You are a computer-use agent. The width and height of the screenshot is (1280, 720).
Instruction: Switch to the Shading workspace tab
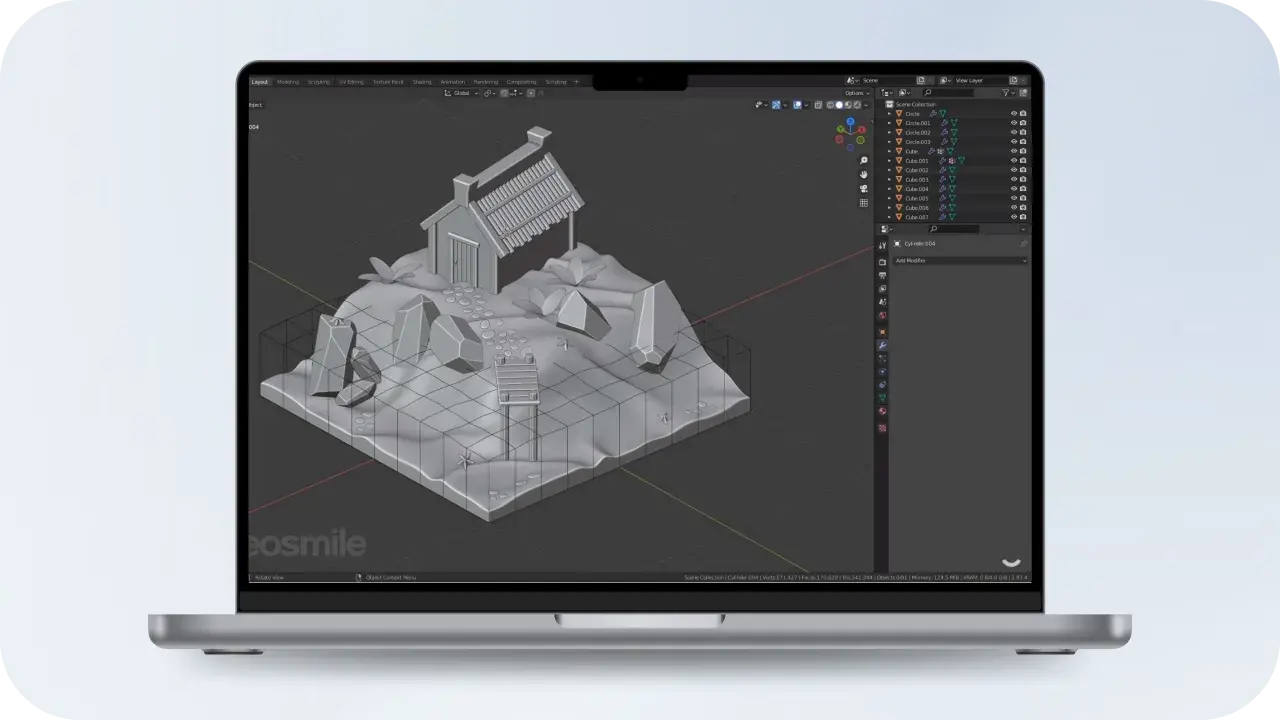click(422, 82)
